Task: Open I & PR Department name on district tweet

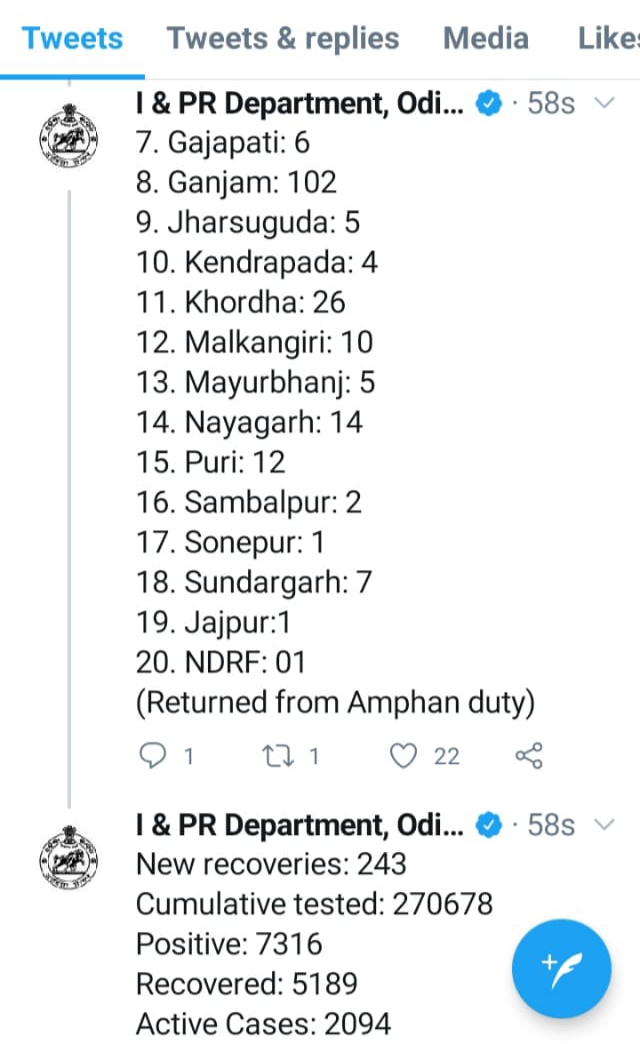Action: [x=300, y=103]
